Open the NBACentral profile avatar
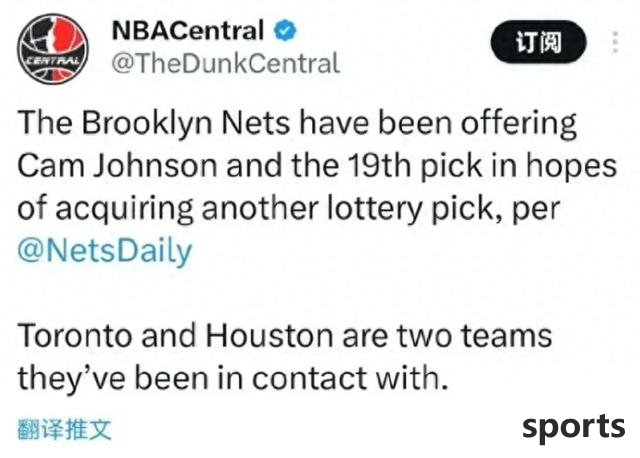Image resolution: width=640 pixels, height=458 pixels. [53, 49]
